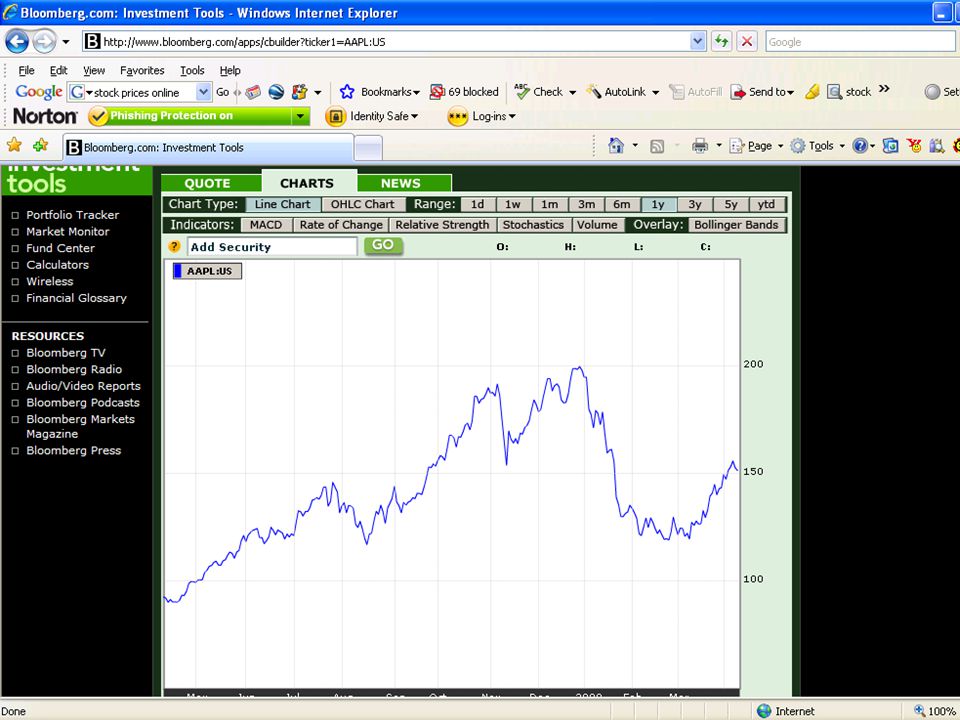The height and width of the screenshot is (720, 960).
Task: Open Favorites Center star icon
Action: click(x=14, y=145)
